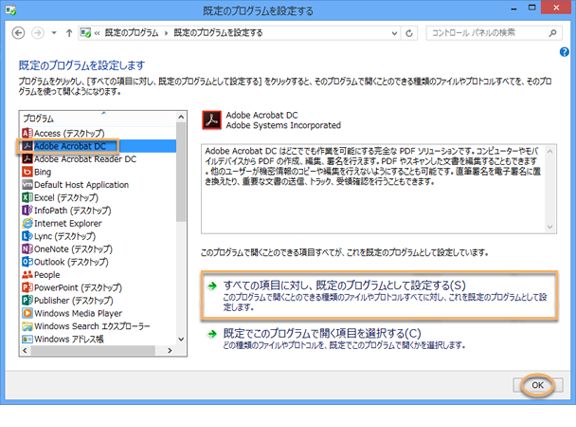Select the "Internet Explorer" text entry

click(x=68, y=223)
